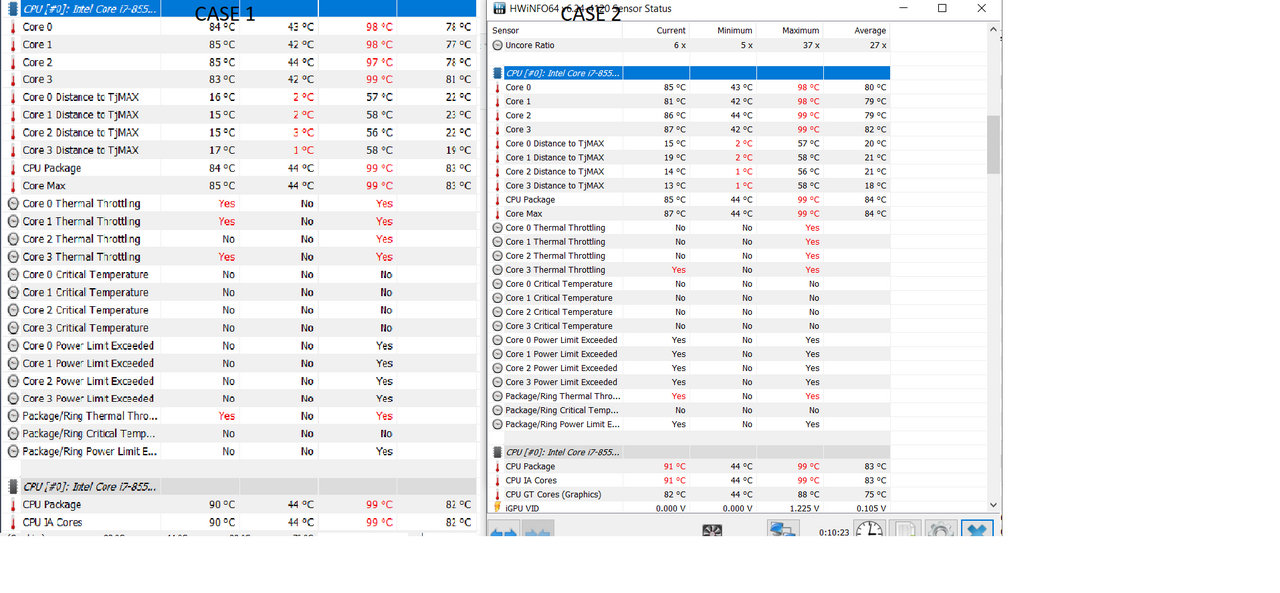The image size is (1280, 593).
Task: Select the highlighted CPU [#0]: Intel Core i7-855... header row
Action: 689,73
